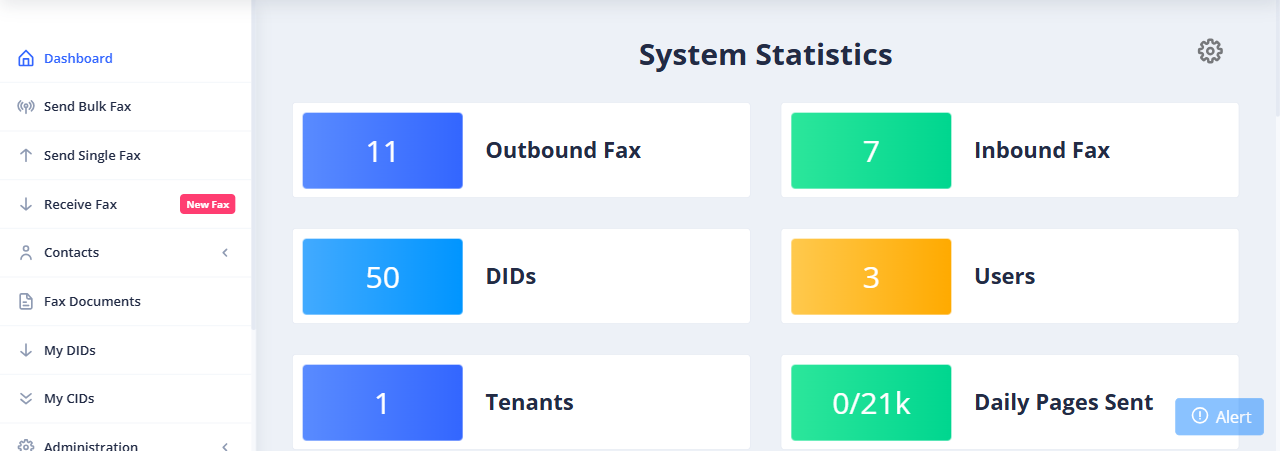Expand the Administration submenu chevron
This screenshot has width=1280, height=451.
pyautogui.click(x=225, y=446)
